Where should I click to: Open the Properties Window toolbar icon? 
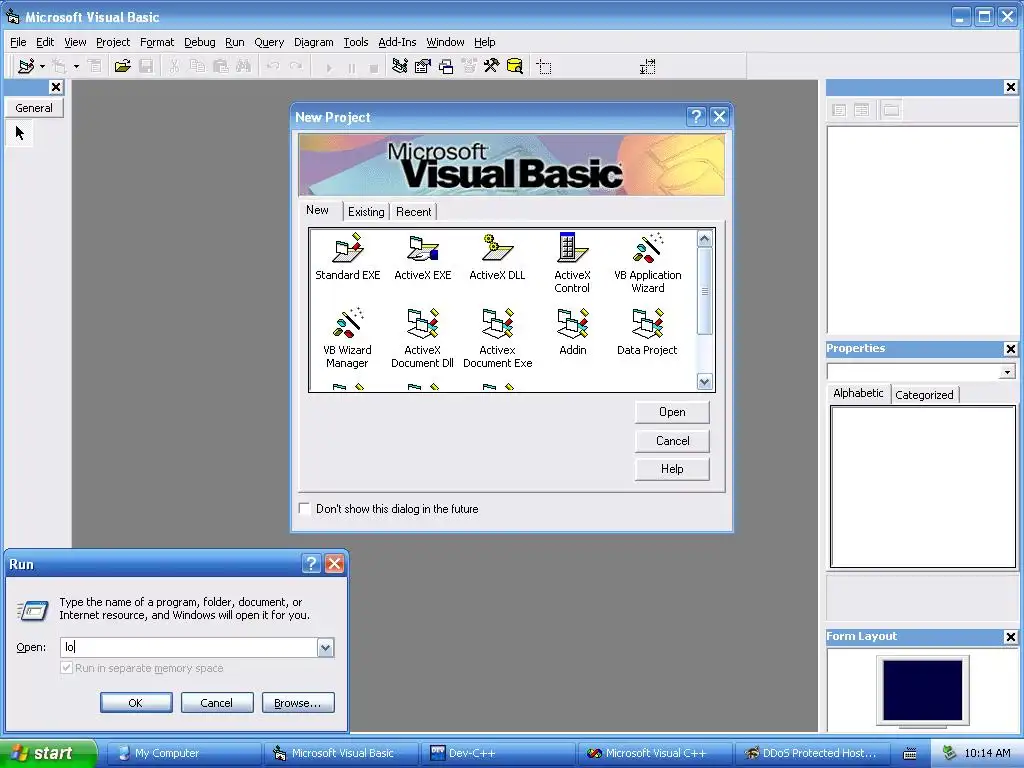(423, 66)
